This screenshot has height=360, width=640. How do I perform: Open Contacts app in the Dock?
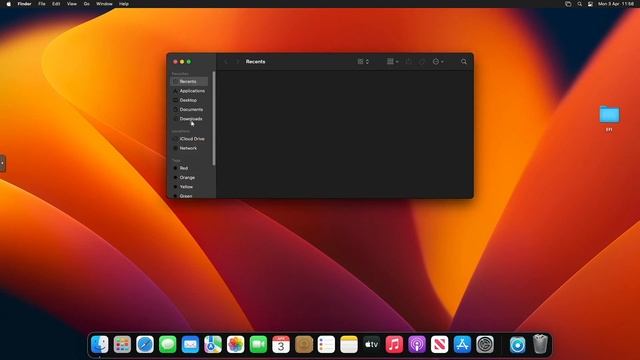click(x=304, y=344)
